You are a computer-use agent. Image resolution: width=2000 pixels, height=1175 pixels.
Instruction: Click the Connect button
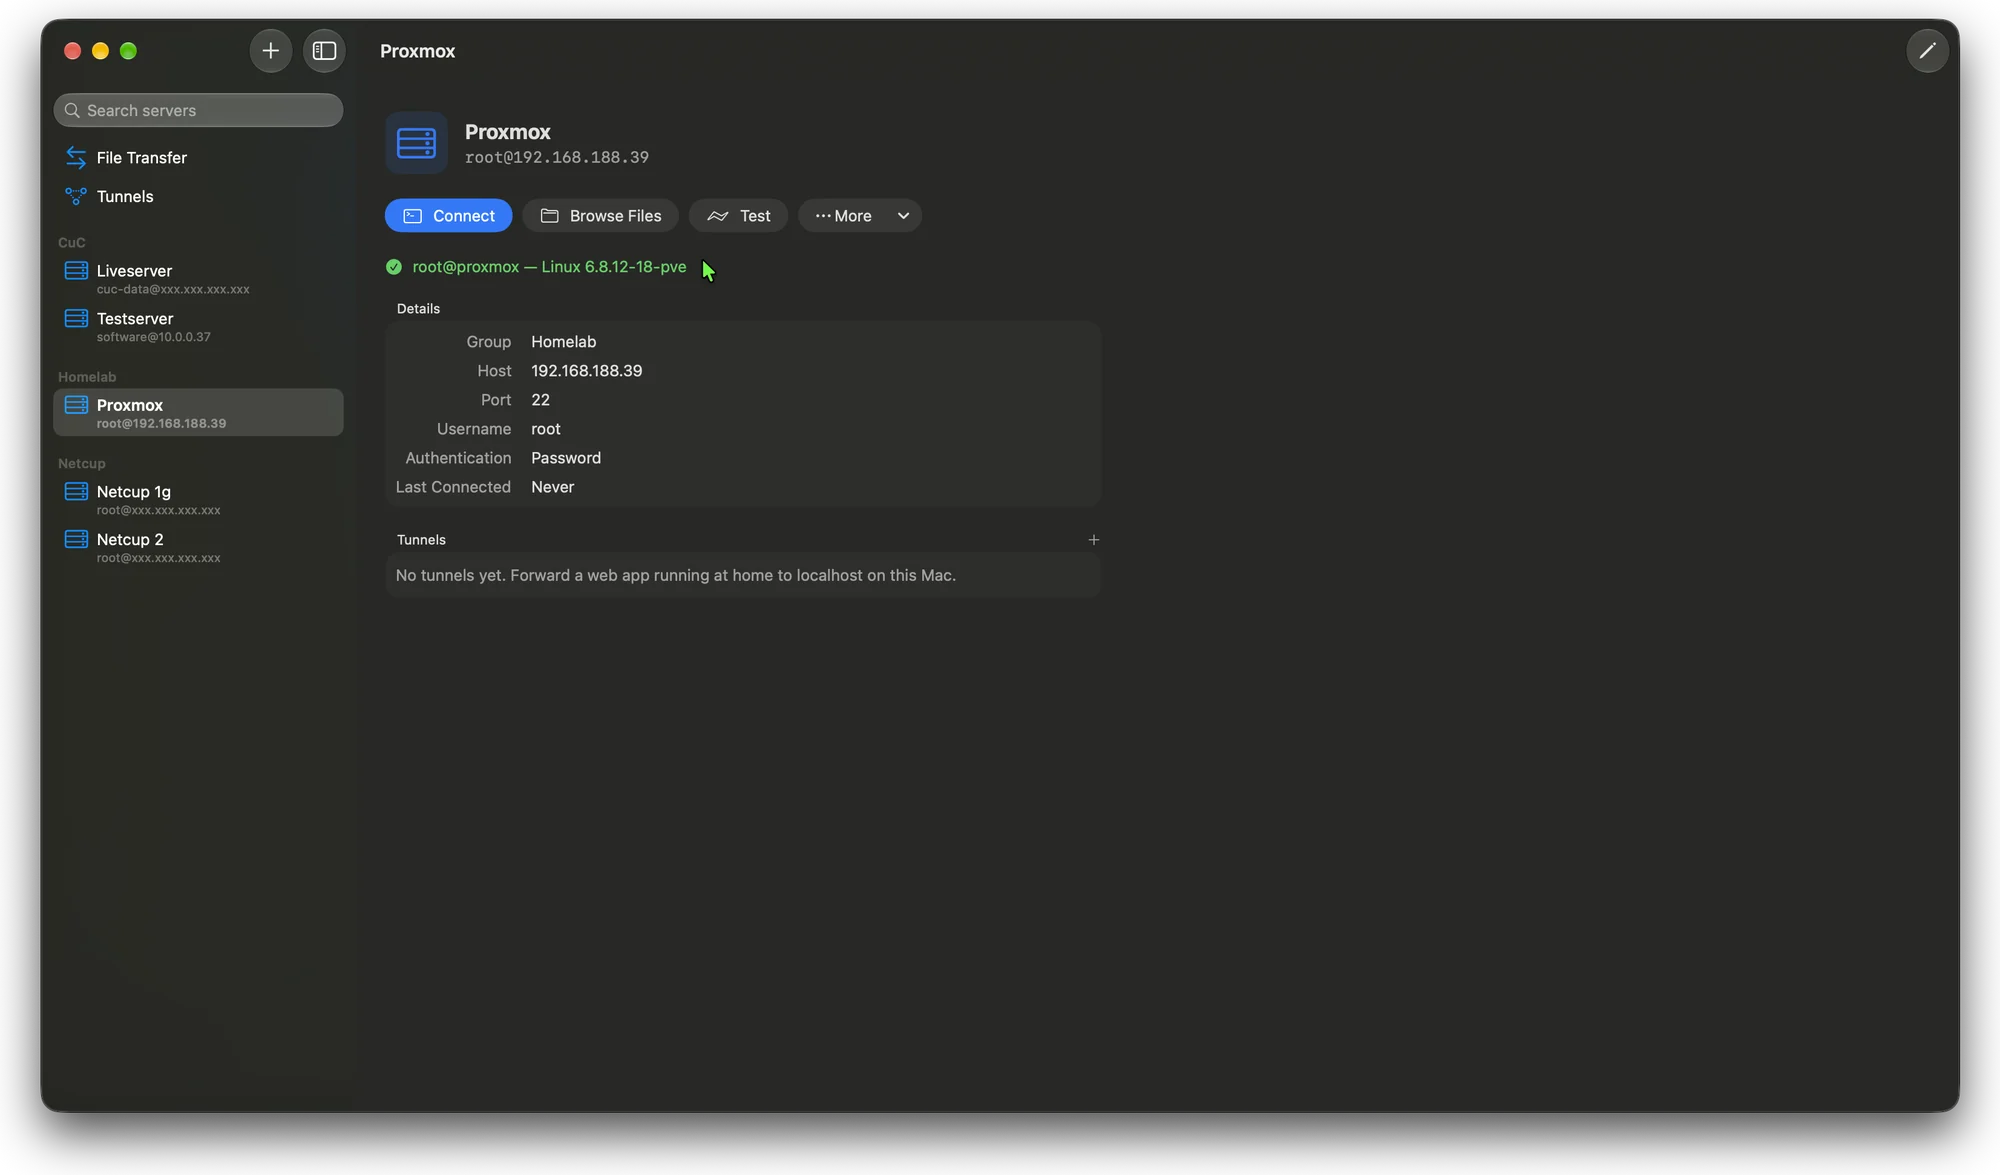448,216
